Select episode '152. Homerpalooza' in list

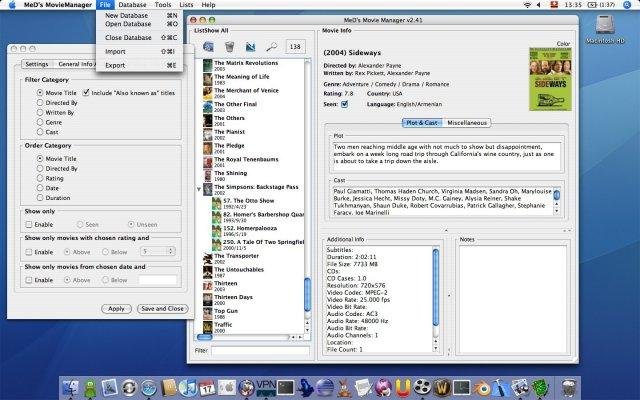[x=249, y=231]
